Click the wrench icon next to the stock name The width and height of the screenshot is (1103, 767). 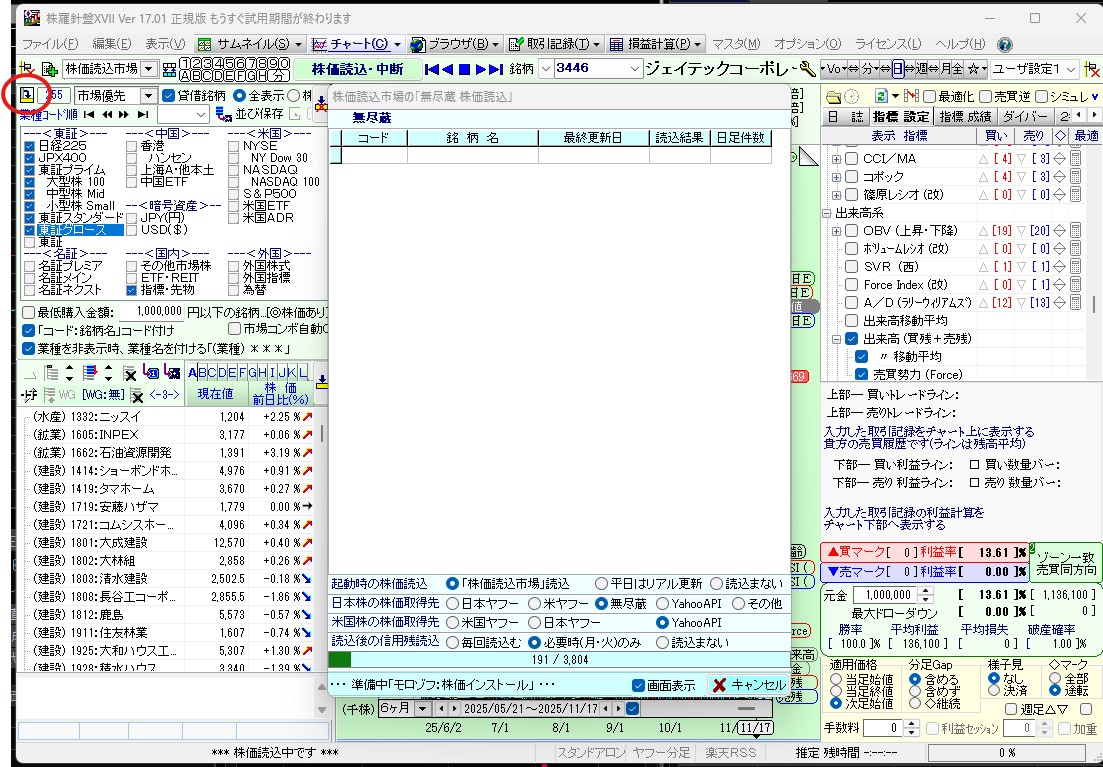point(807,69)
